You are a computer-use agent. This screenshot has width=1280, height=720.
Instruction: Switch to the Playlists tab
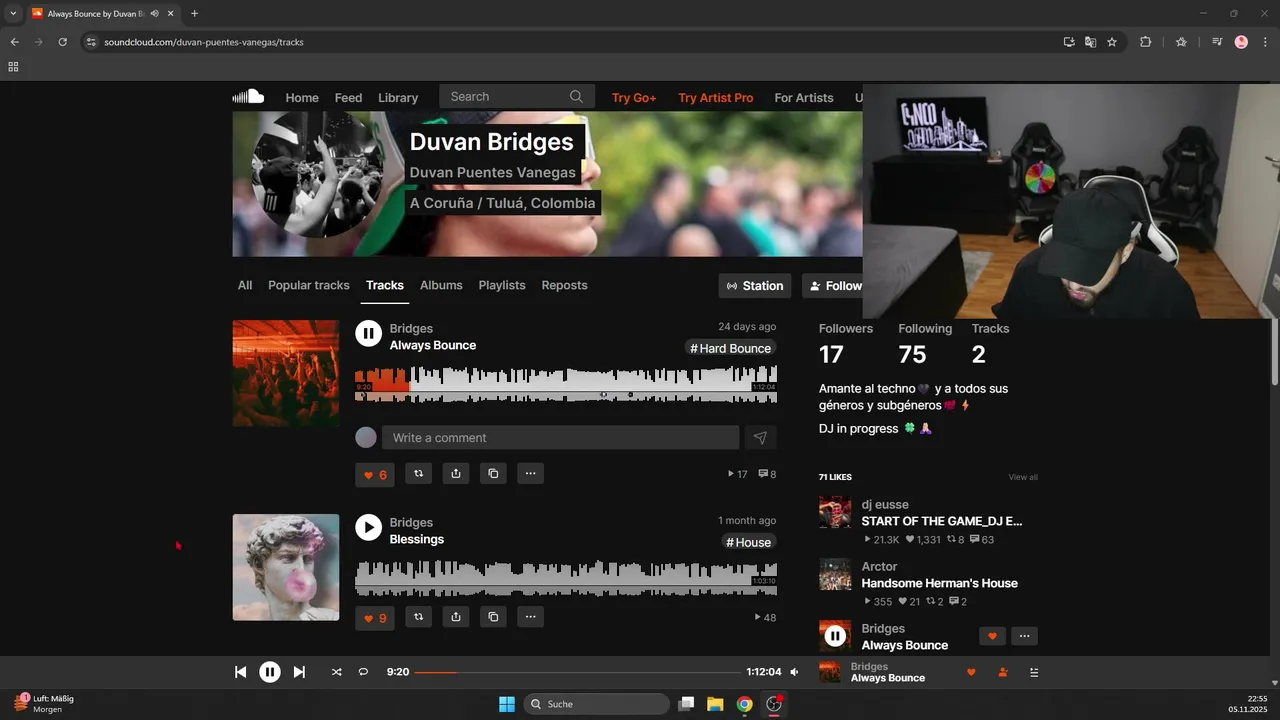502,285
